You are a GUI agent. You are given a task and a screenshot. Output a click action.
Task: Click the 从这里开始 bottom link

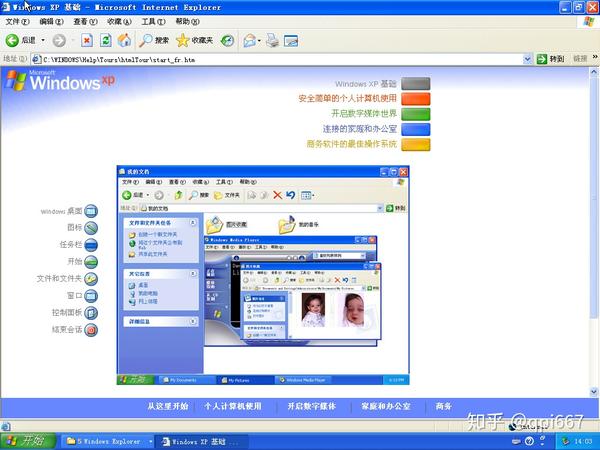click(x=168, y=406)
